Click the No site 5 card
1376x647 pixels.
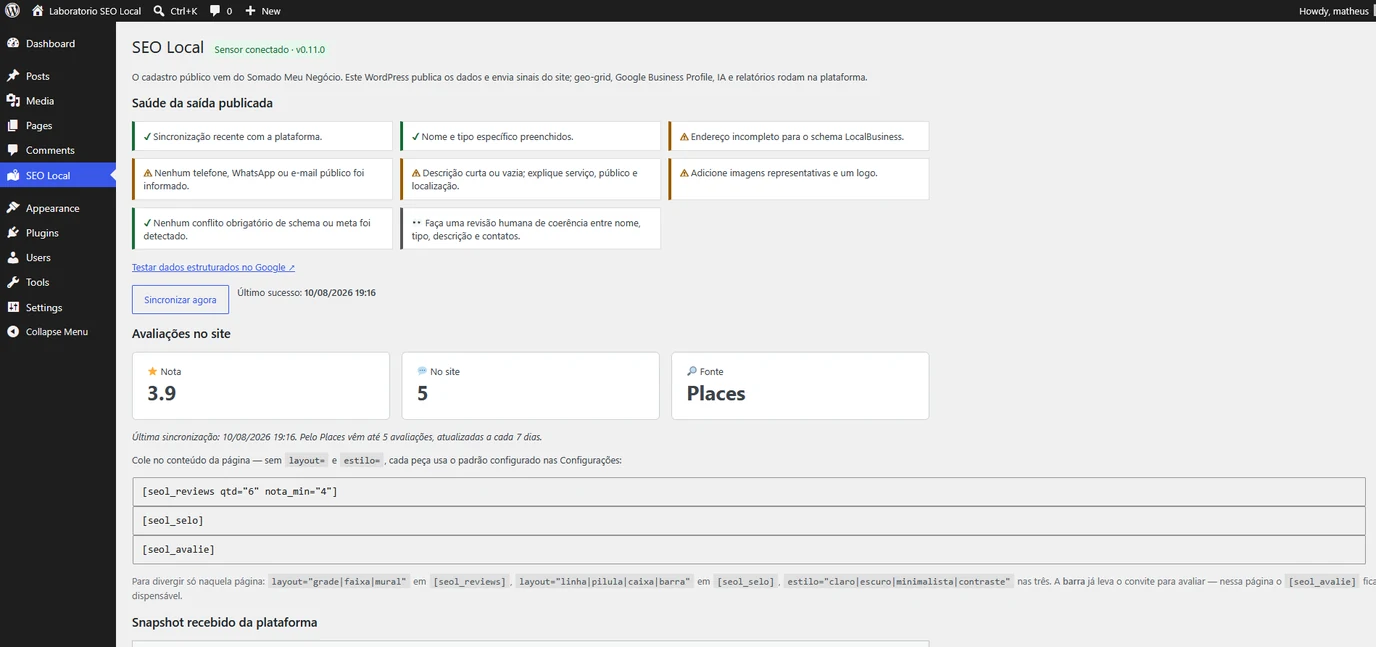530,385
